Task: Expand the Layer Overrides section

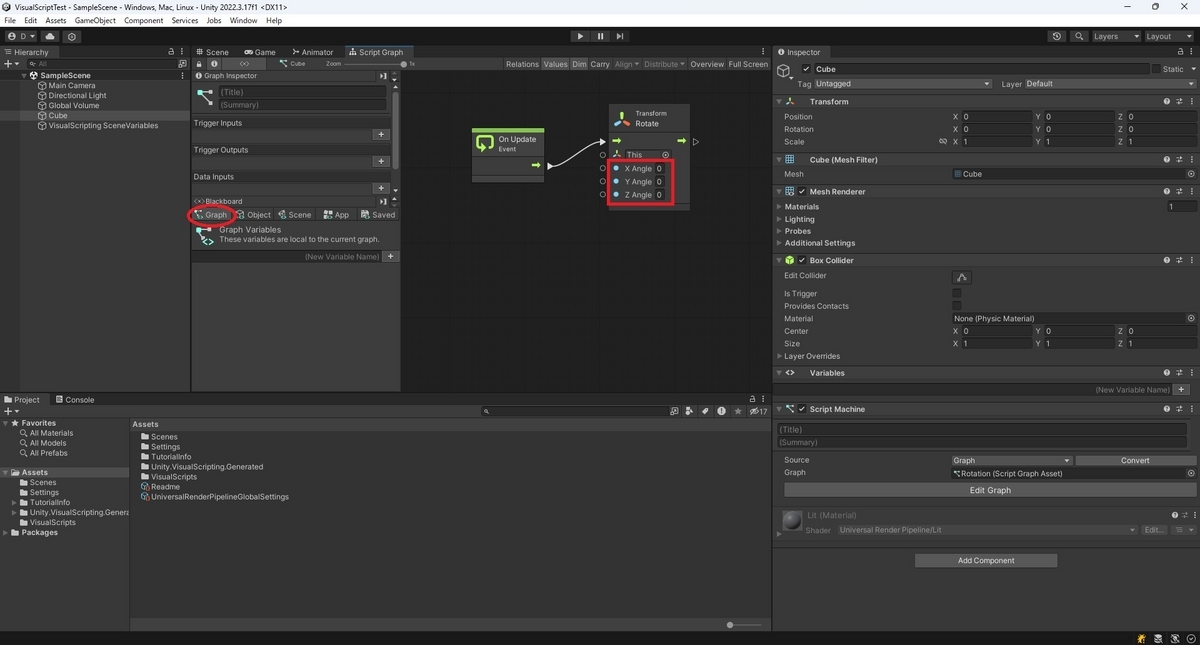Action: pyautogui.click(x=780, y=356)
